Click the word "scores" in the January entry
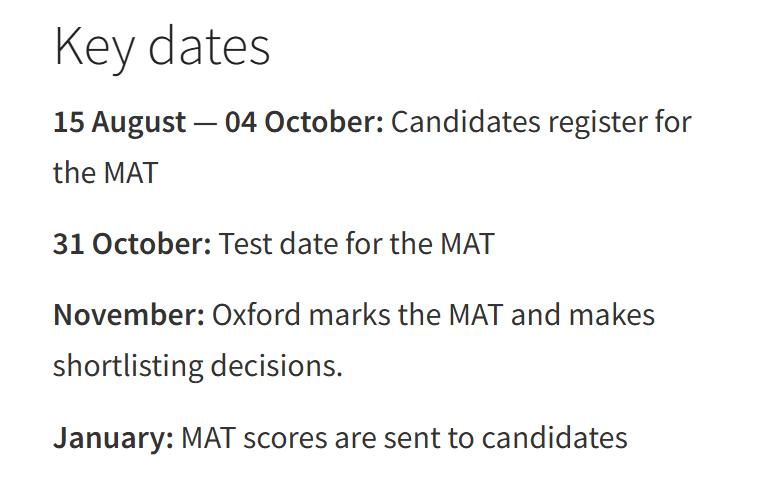Viewport: 768px width, 479px height. 285,438
